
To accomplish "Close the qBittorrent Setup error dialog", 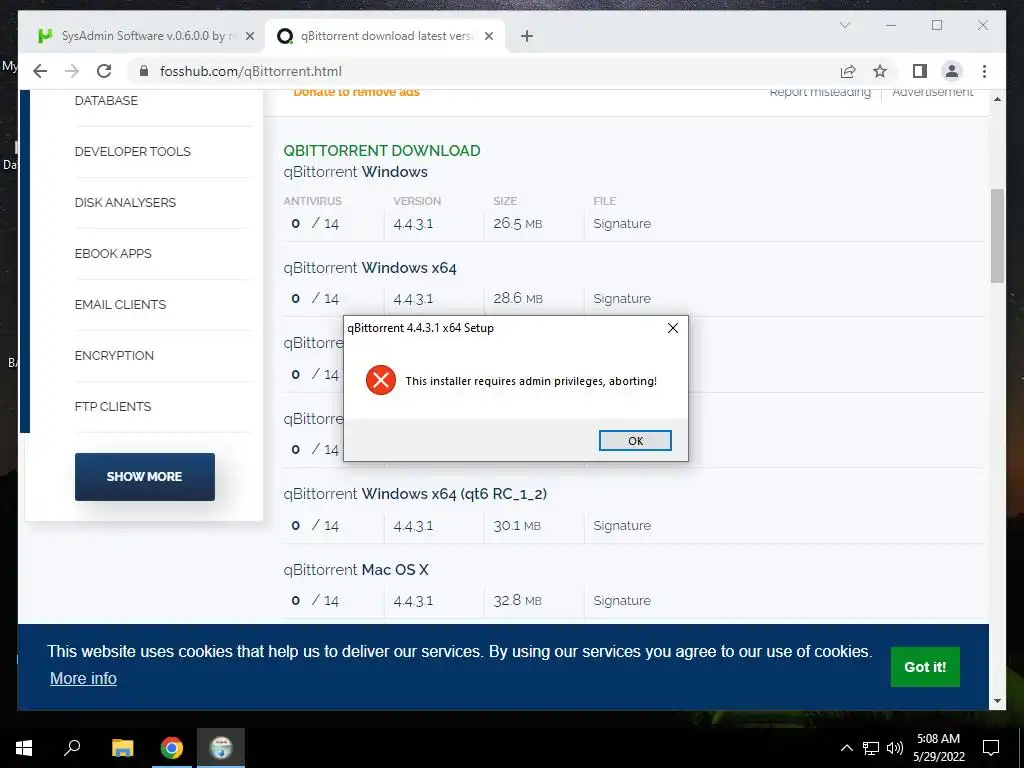I will pyautogui.click(x=673, y=328).
